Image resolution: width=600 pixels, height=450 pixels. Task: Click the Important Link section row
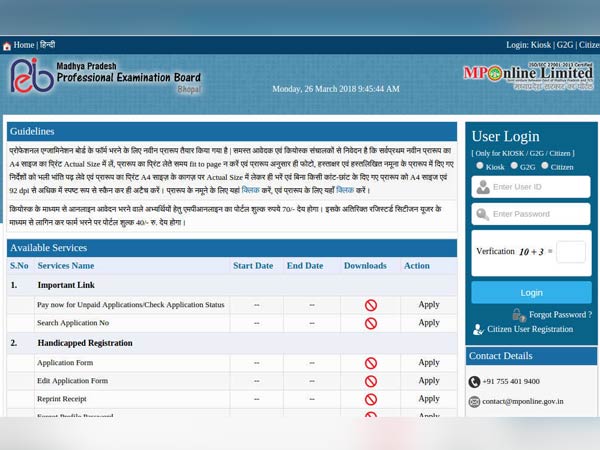click(232, 285)
